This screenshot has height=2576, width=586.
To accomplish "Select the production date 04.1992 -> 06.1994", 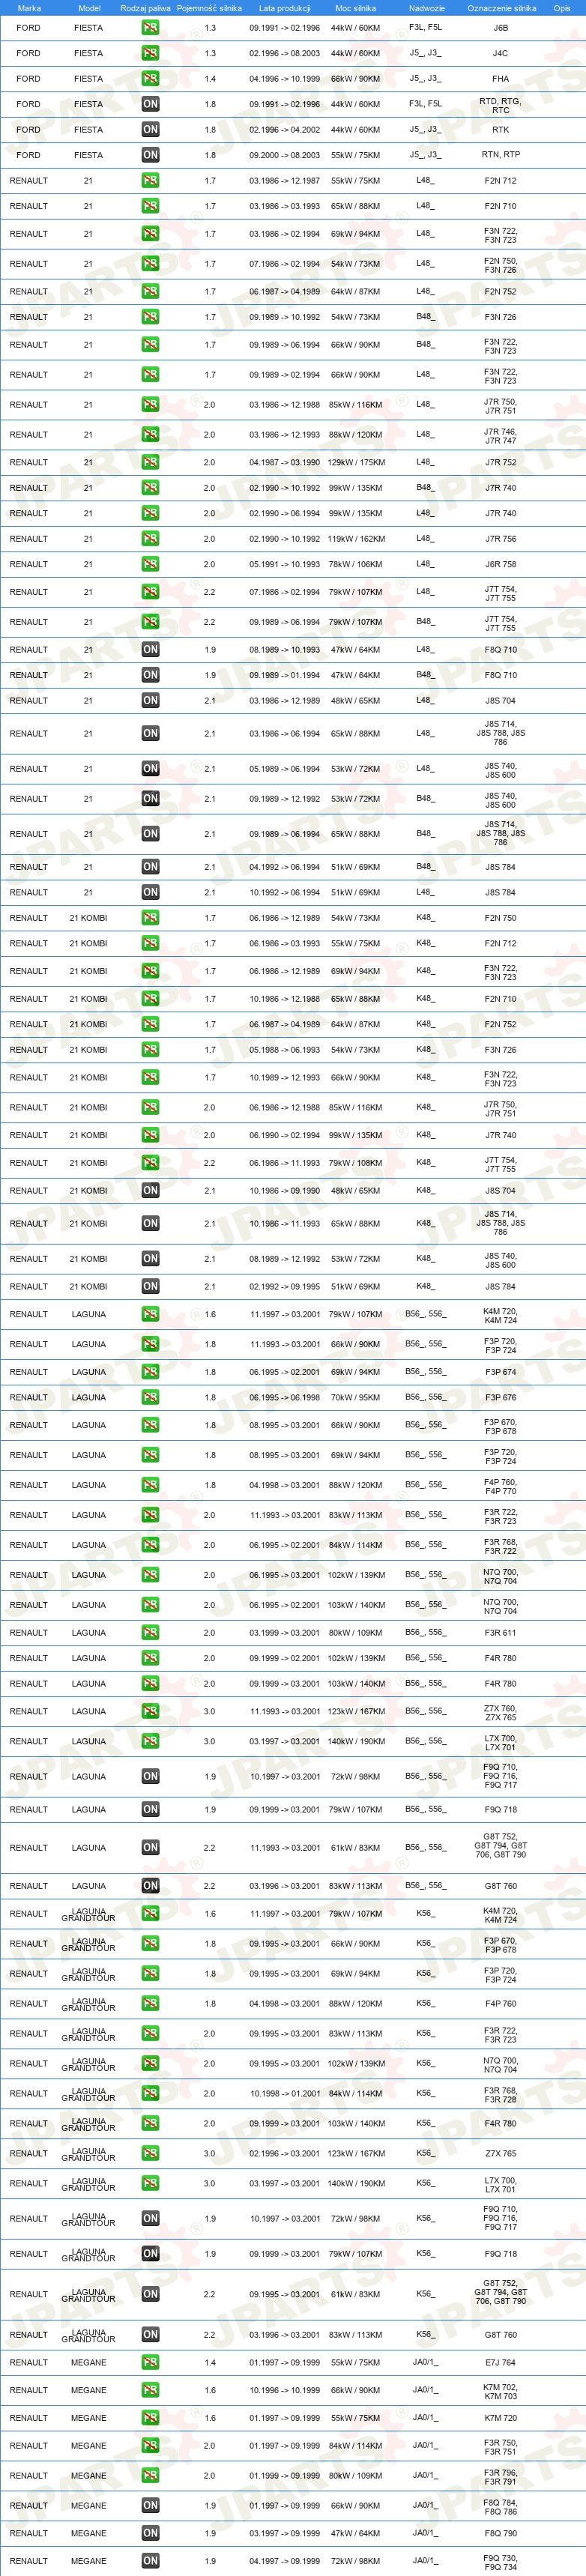I will coord(285,867).
